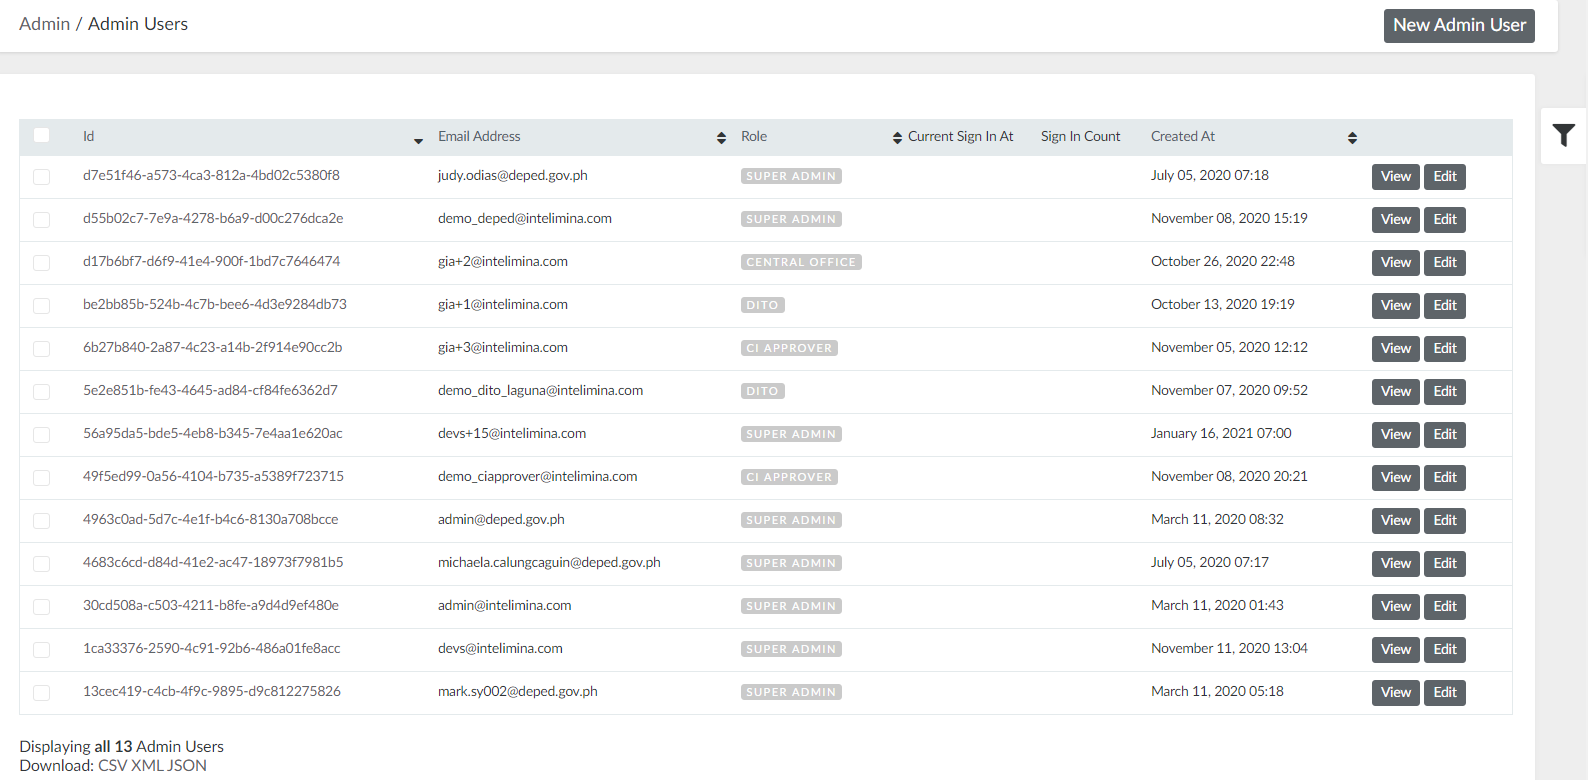The width and height of the screenshot is (1588, 780).
Task: Edit gia+2@intelimina.com user
Action: (1445, 263)
